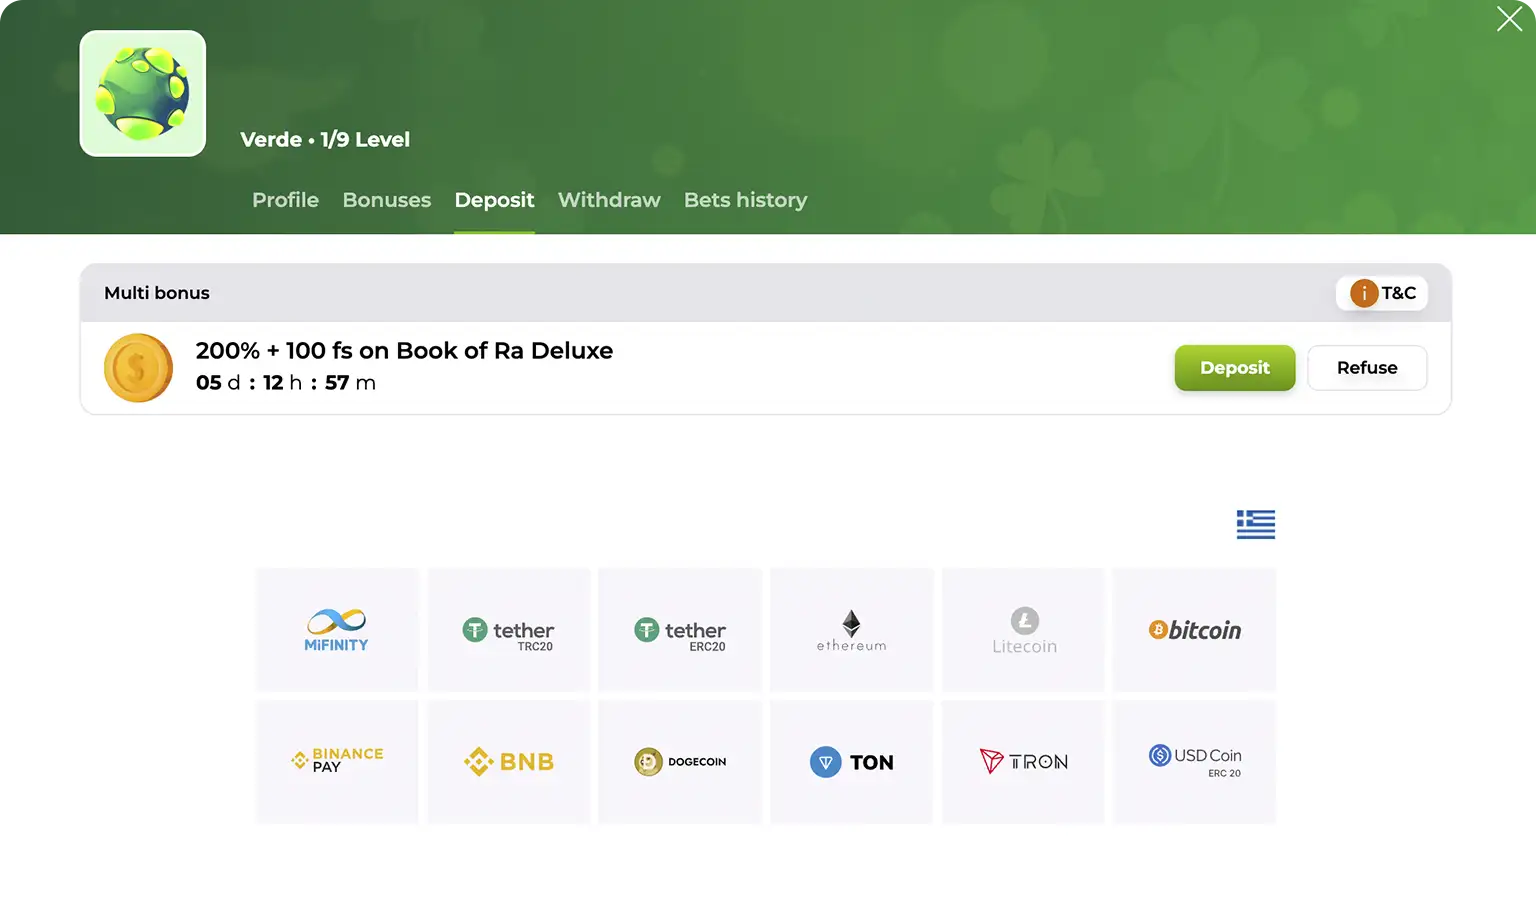
Task: Refuse the Multi bonus offer
Action: 1367,368
